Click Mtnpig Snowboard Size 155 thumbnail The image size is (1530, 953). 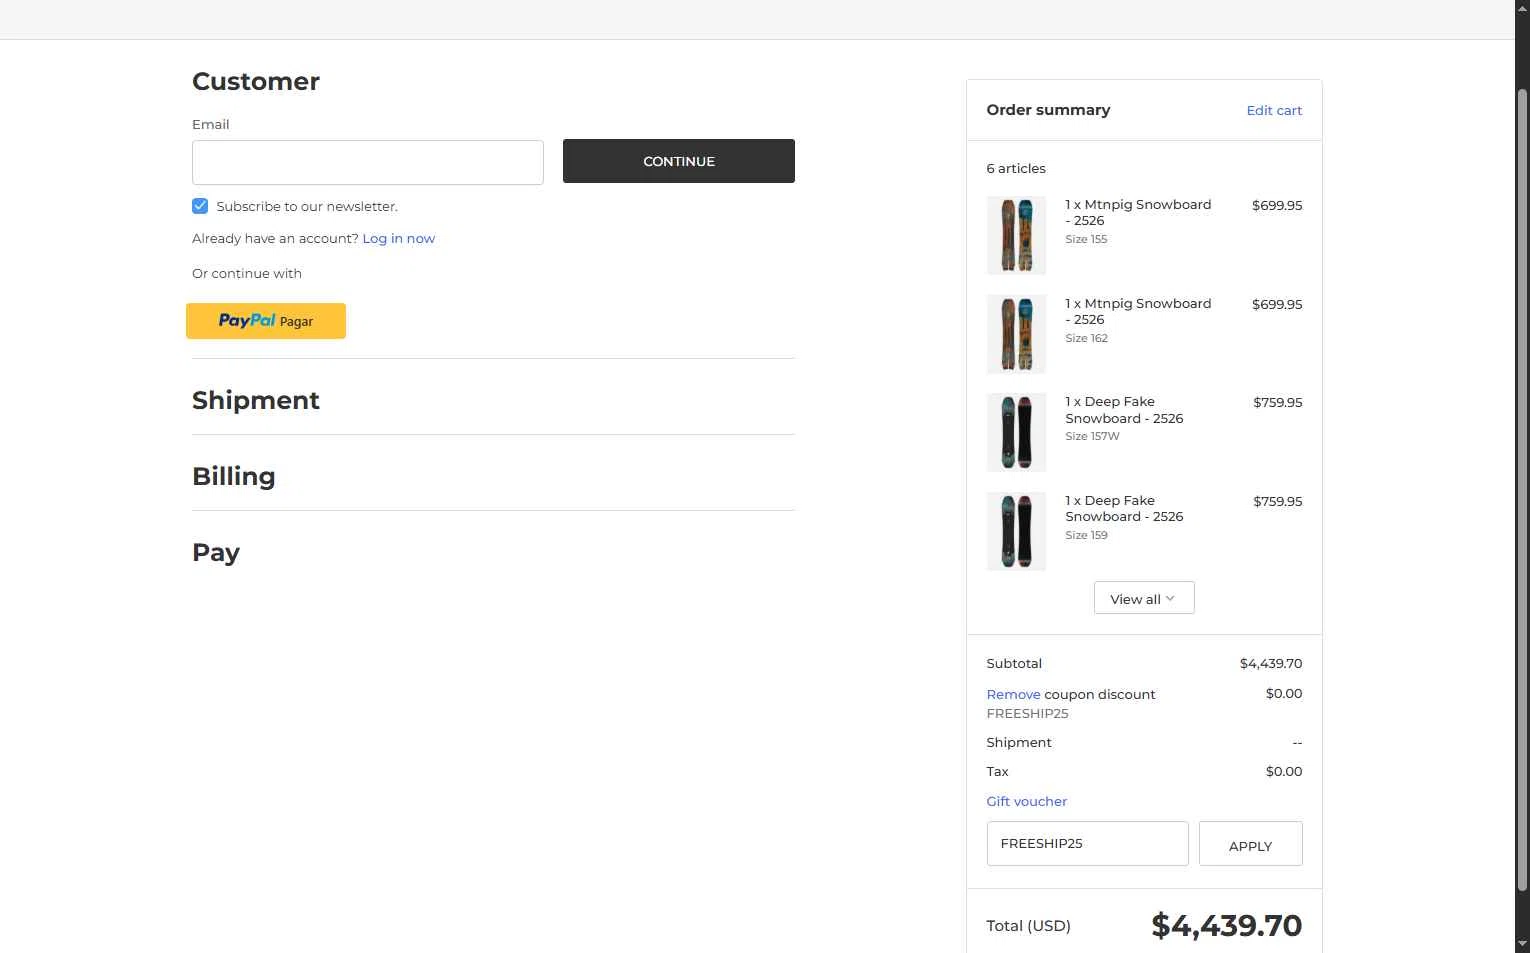(x=1016, y=235)
